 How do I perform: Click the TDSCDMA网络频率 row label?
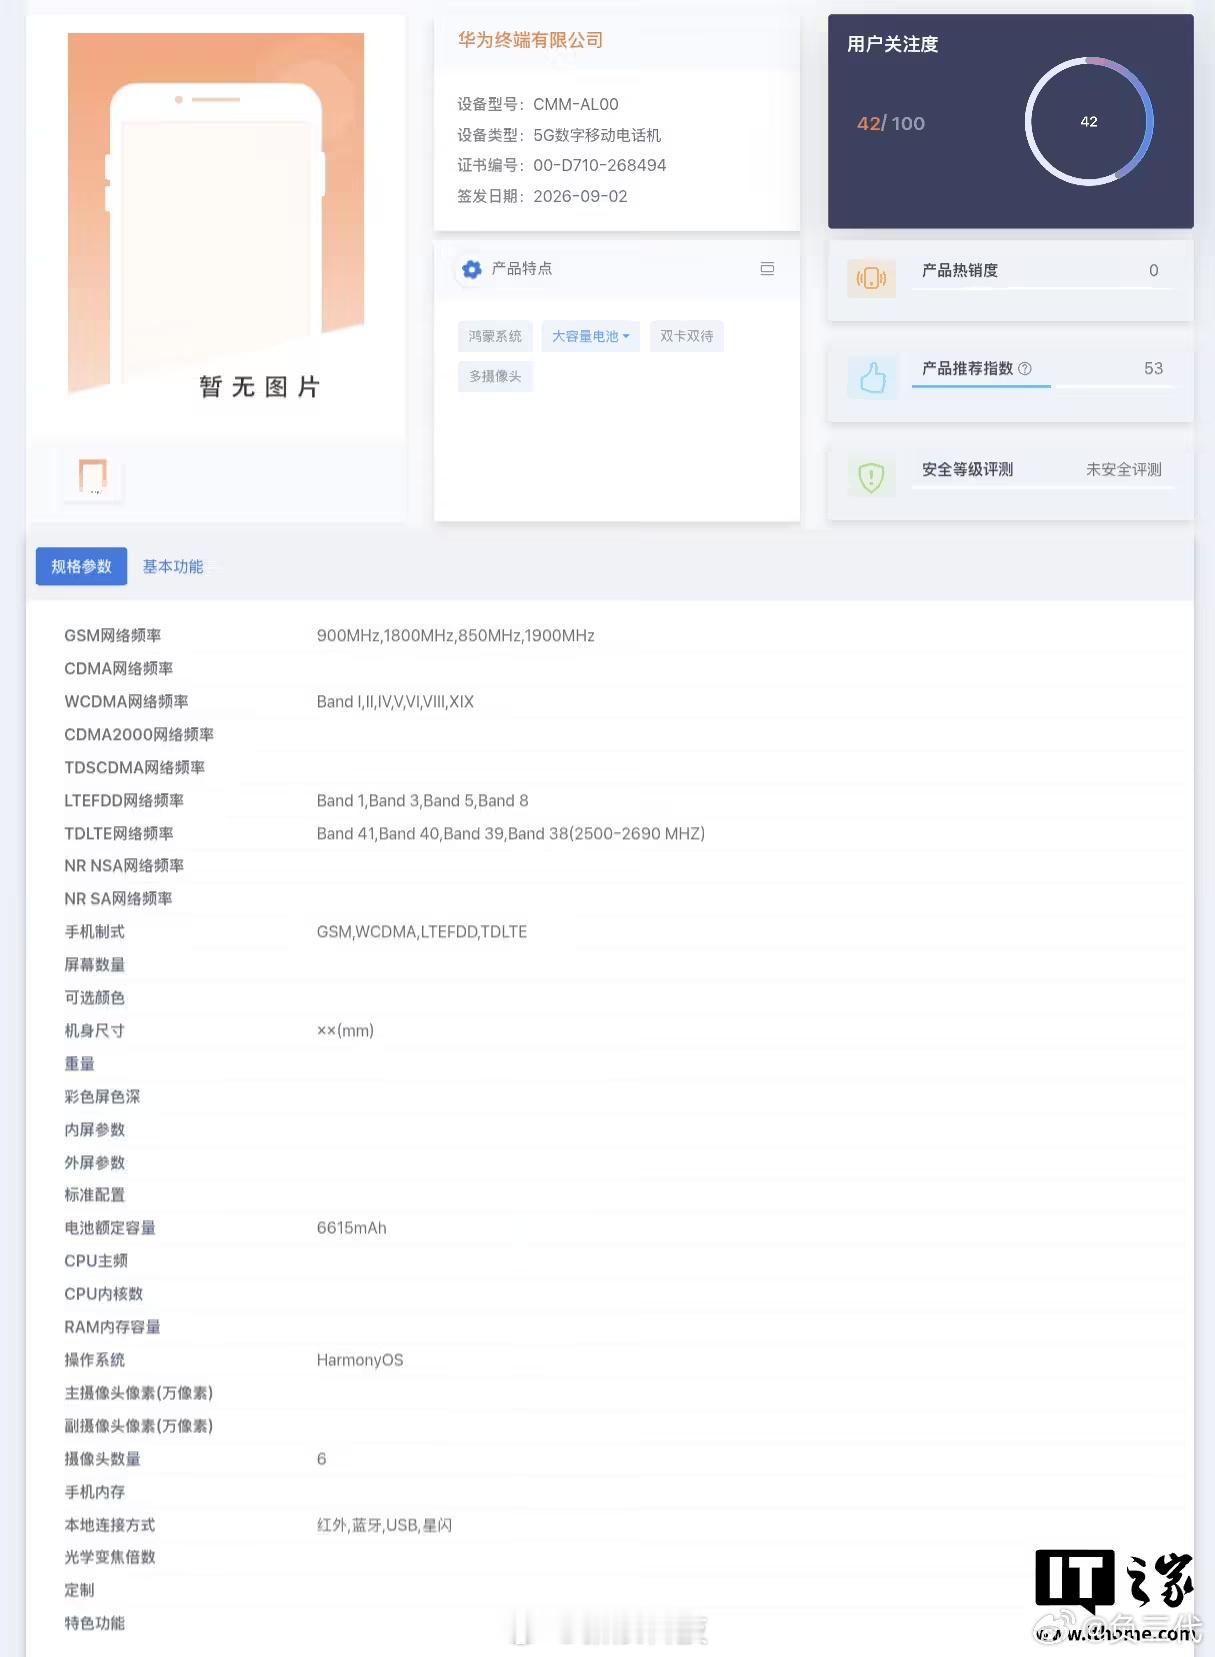(134, 767)
